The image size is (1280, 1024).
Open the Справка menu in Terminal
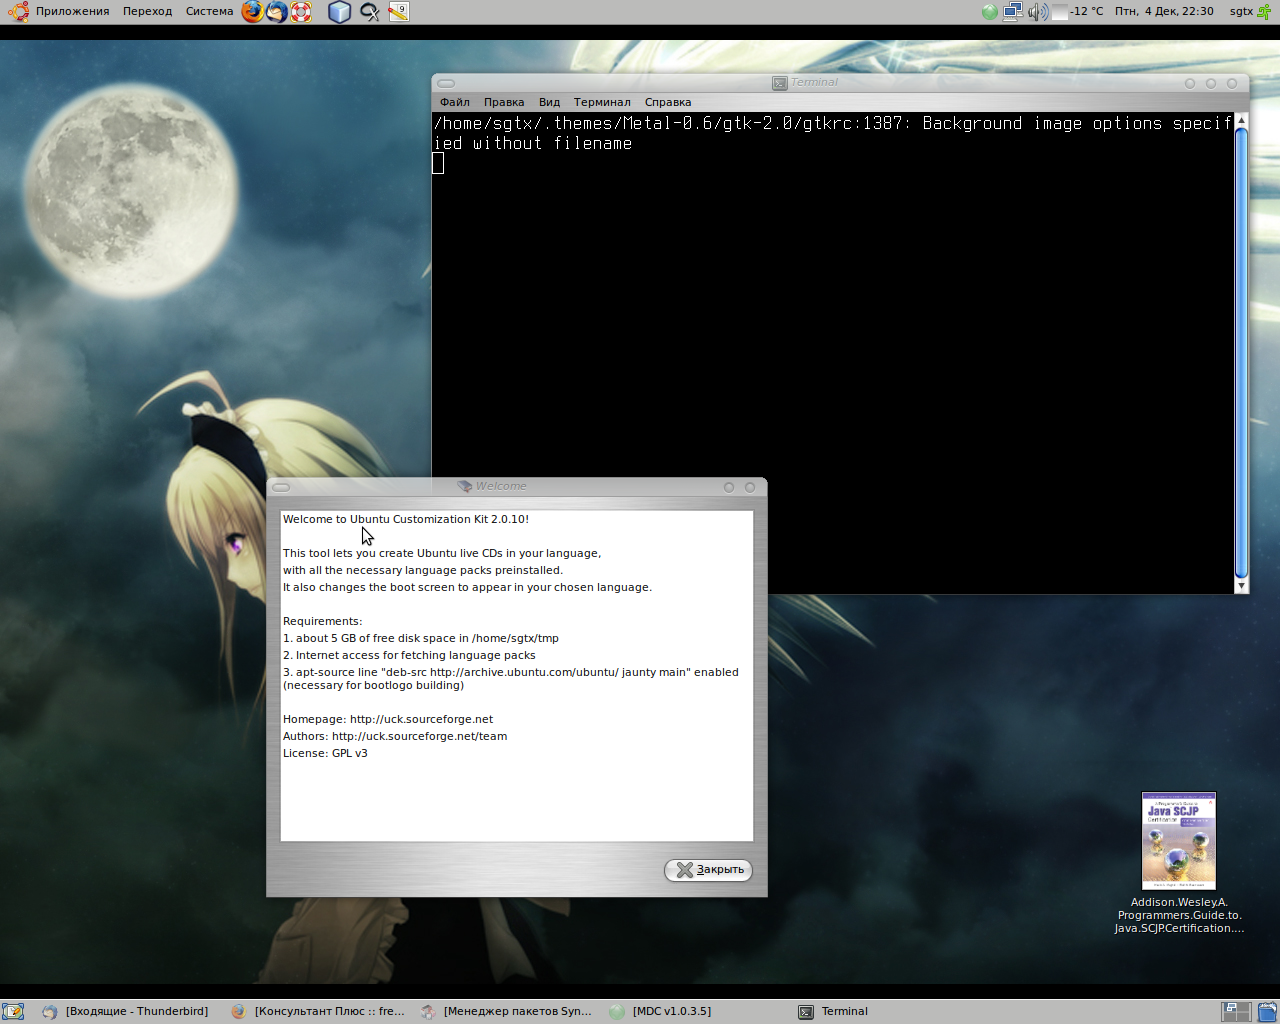[x=668, y=102]
